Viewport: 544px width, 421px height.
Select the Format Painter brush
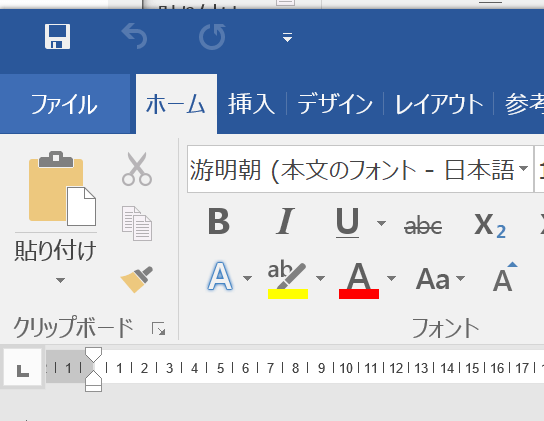click(x=137, y=279)
